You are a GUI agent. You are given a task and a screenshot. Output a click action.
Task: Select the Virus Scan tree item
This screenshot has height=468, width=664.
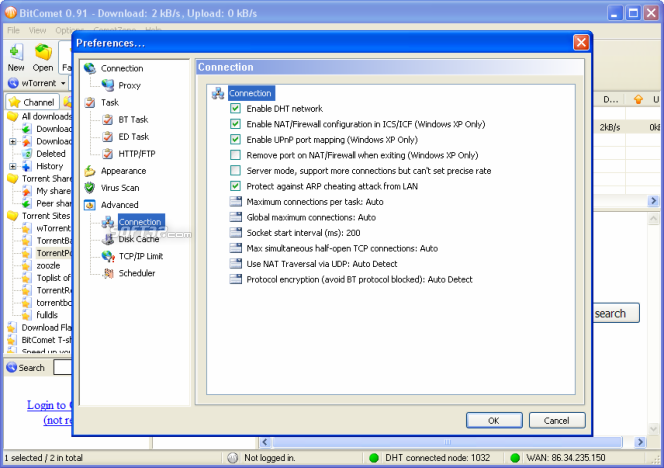point(120,188)
